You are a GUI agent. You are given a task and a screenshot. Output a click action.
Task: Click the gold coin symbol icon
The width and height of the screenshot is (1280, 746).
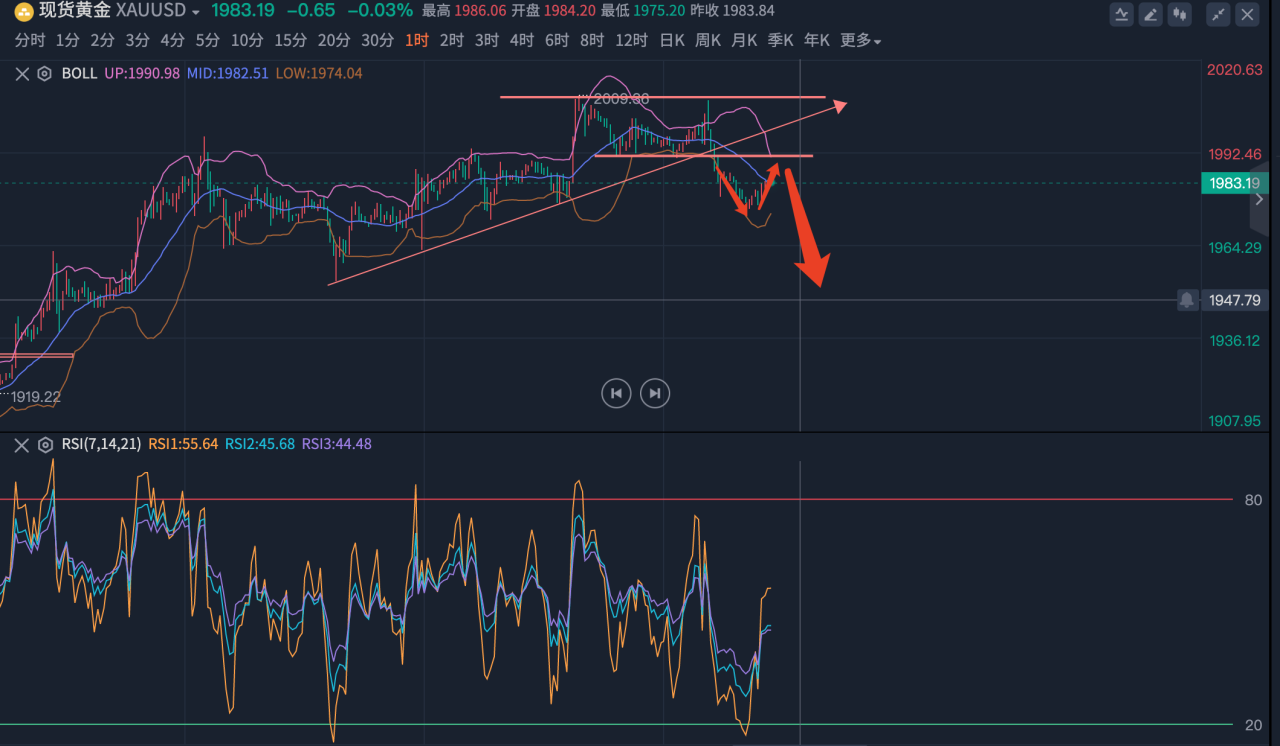pyautogui.click(x=23, y=12)
